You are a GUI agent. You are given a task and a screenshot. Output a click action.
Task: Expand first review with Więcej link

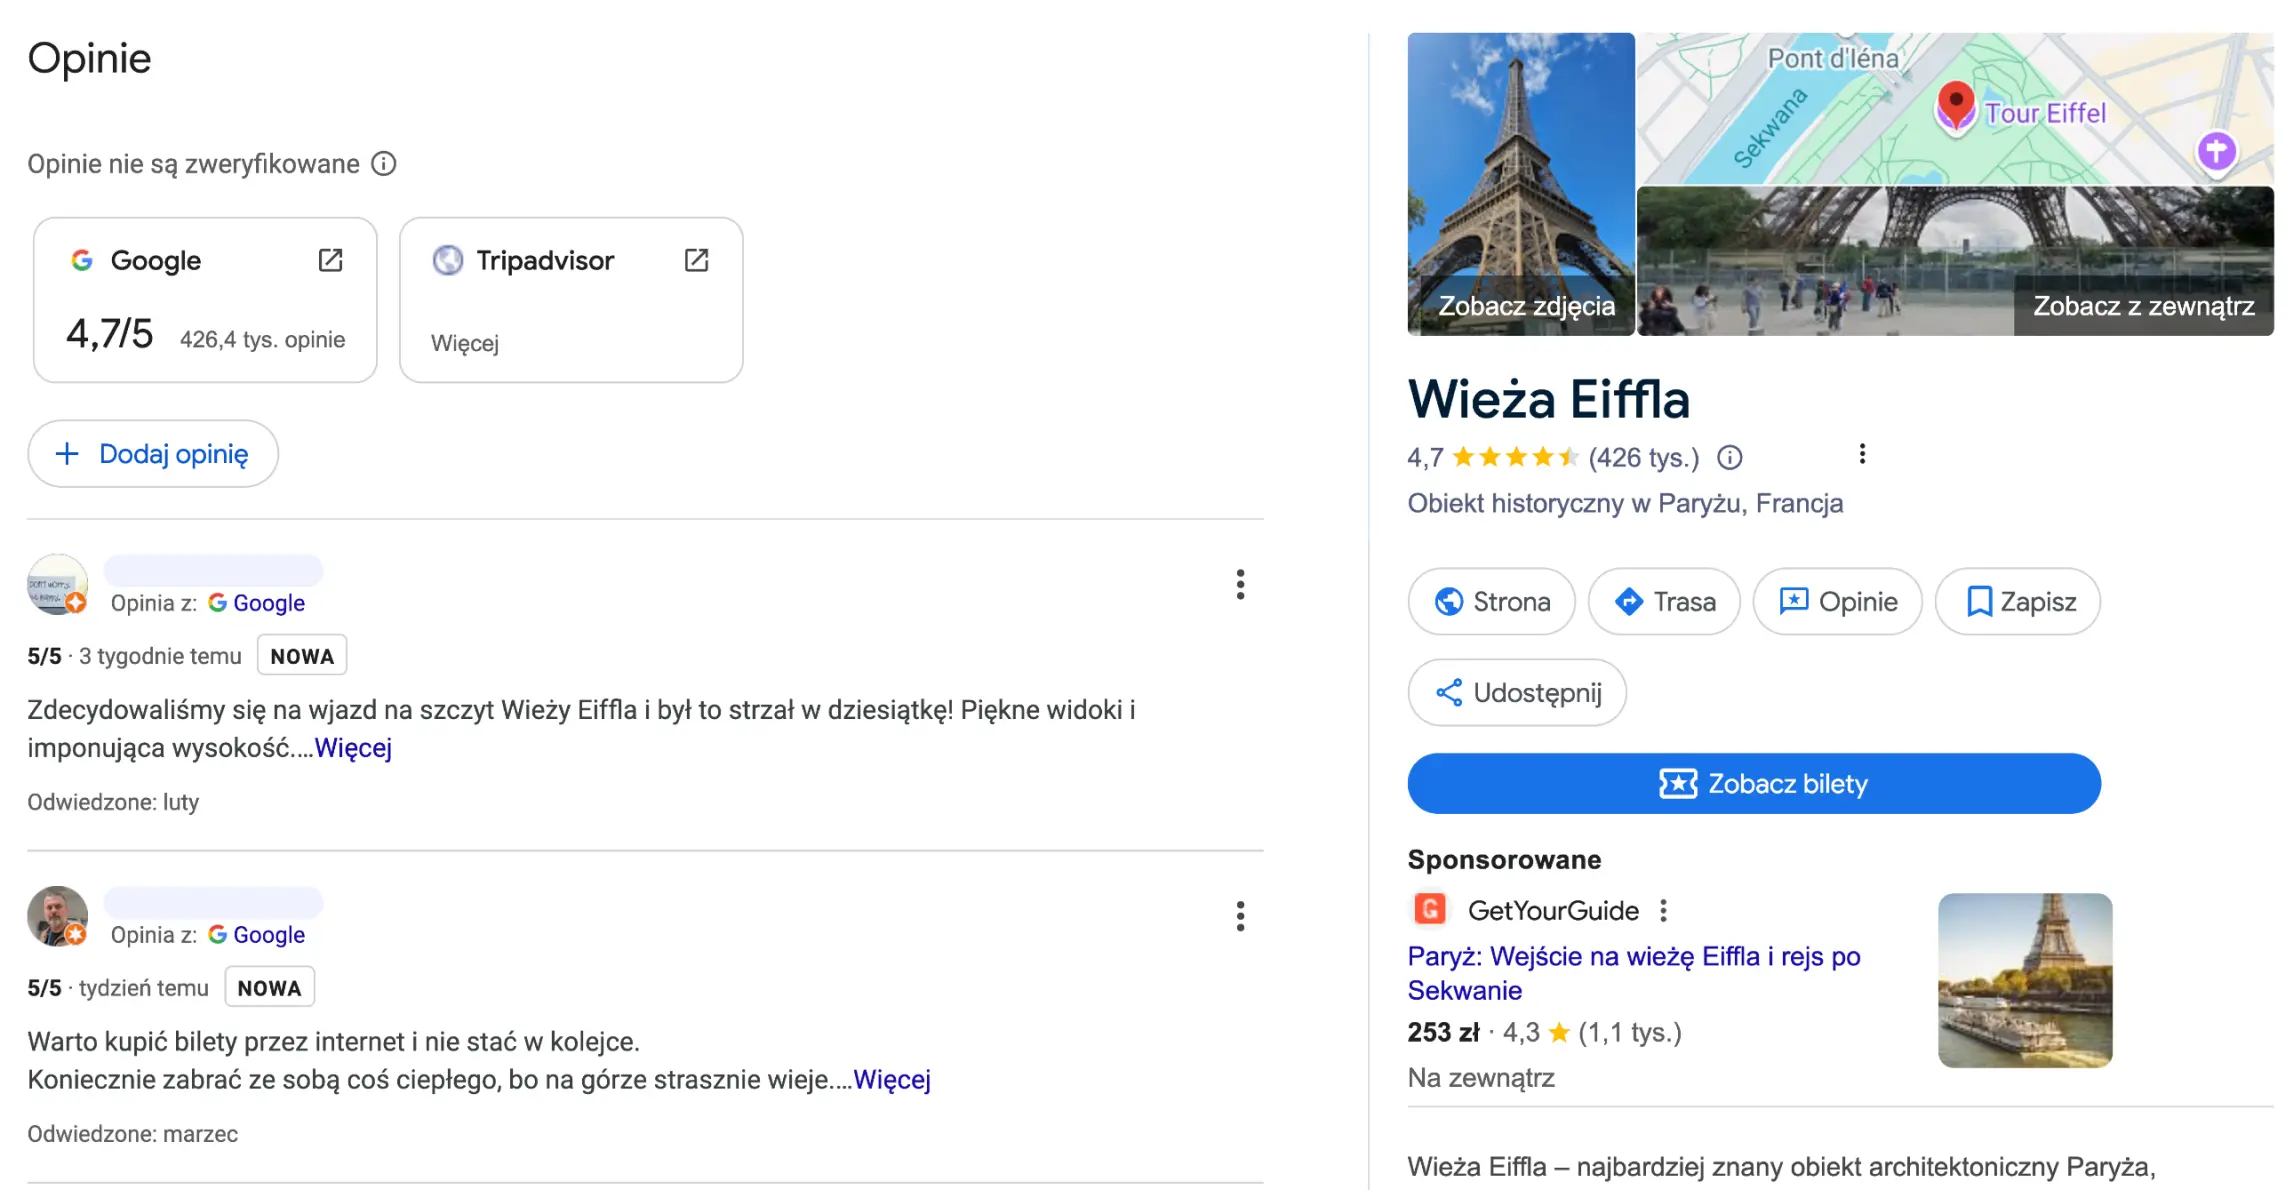(x=353, y=748)
